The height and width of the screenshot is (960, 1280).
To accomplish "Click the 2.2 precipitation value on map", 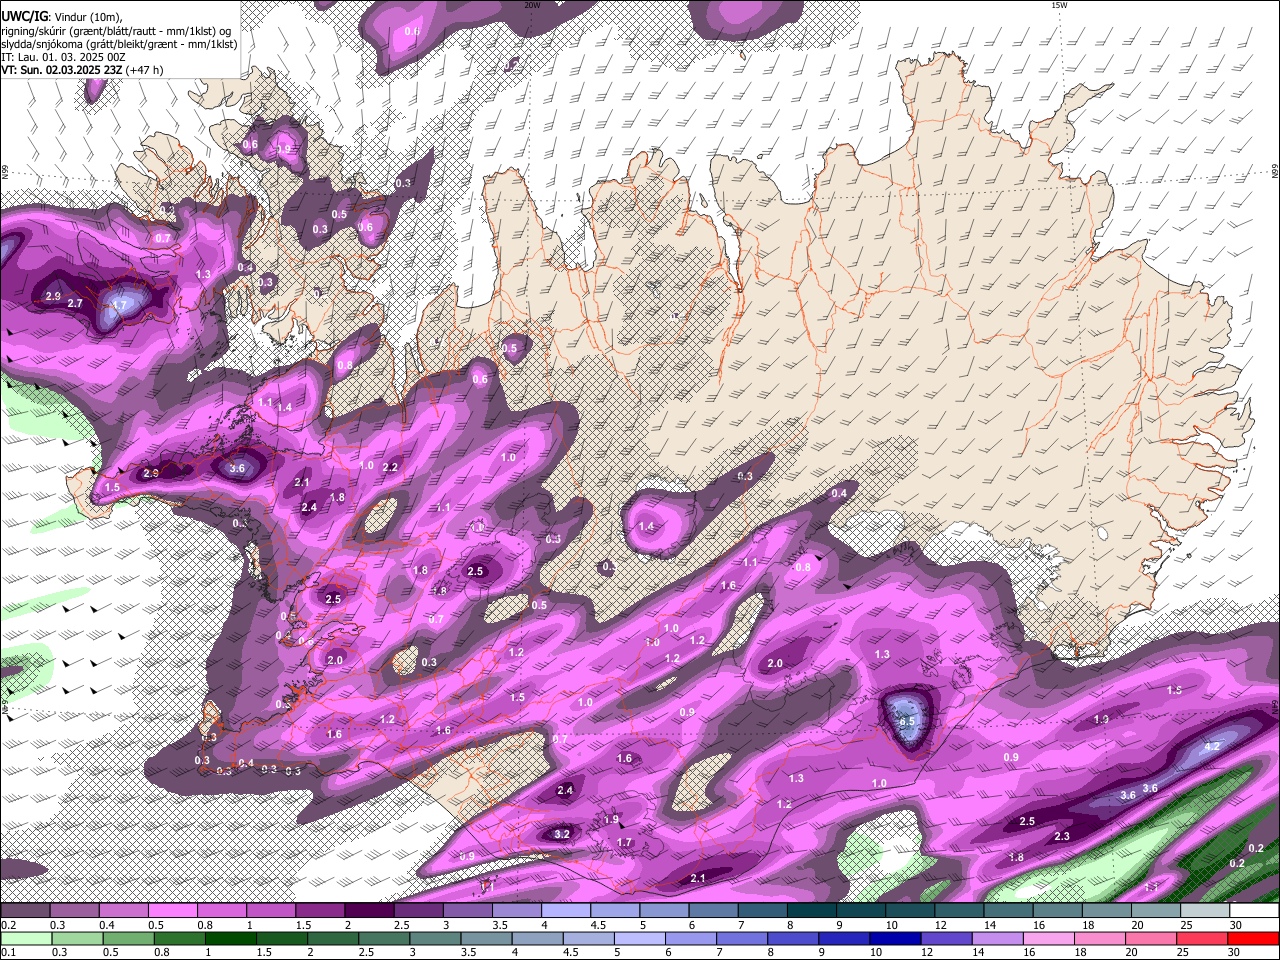I will pos(391,467).
